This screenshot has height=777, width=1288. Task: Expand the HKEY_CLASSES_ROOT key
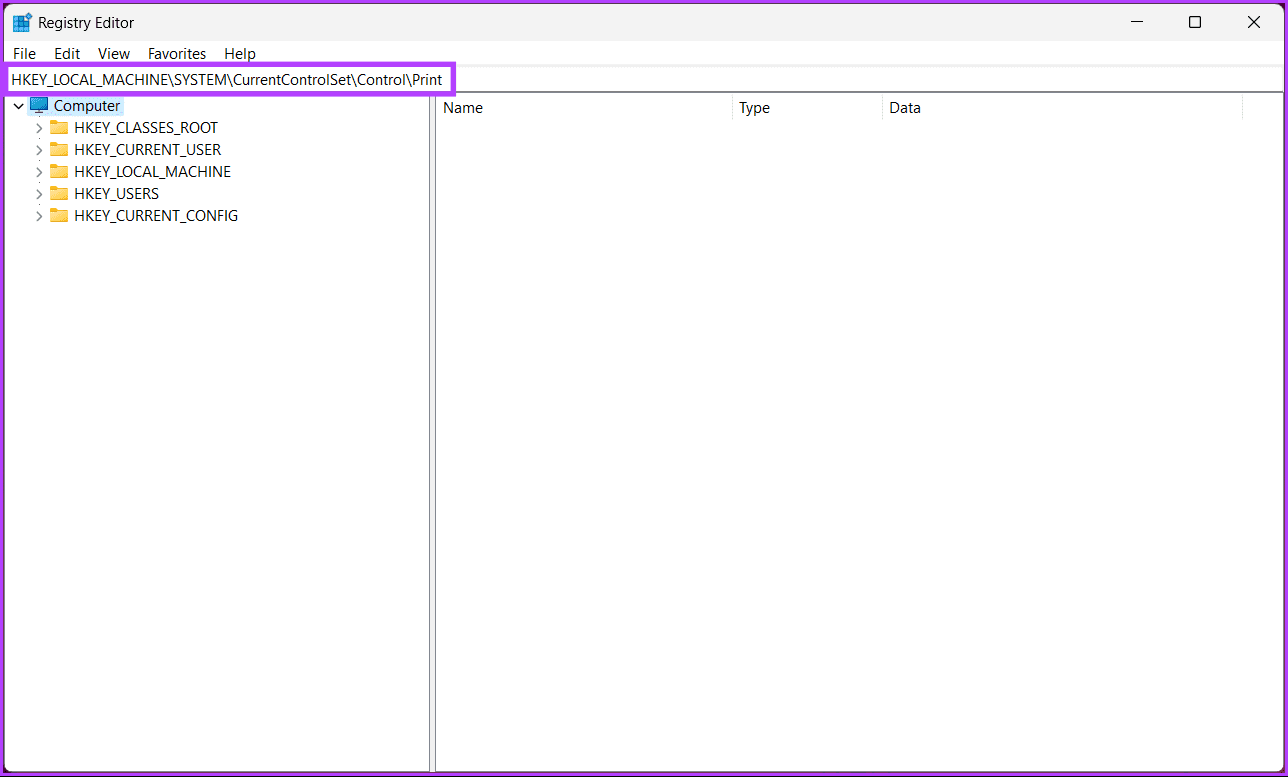[39, 128]
